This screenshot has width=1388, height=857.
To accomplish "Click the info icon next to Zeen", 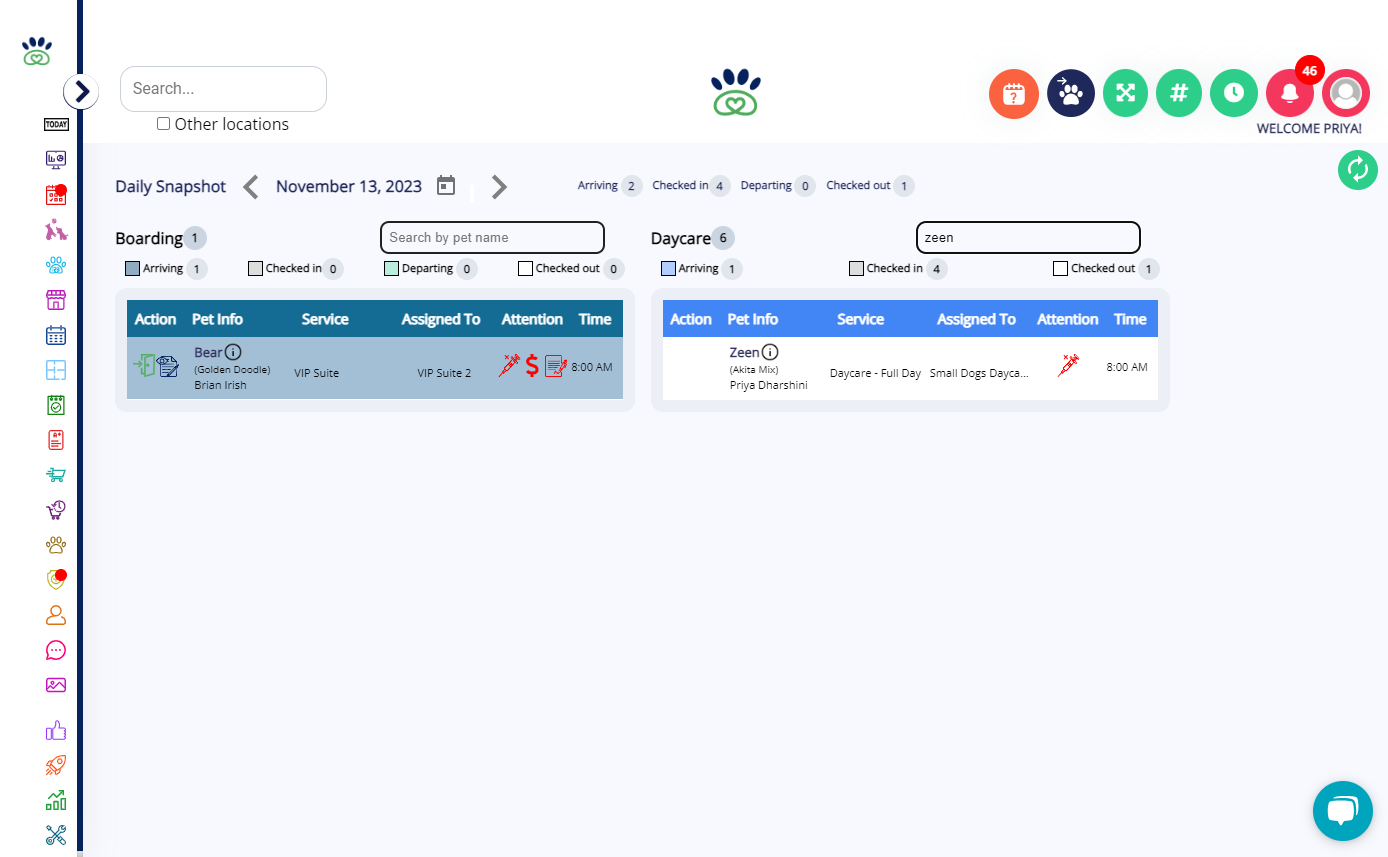I will 770,352.
